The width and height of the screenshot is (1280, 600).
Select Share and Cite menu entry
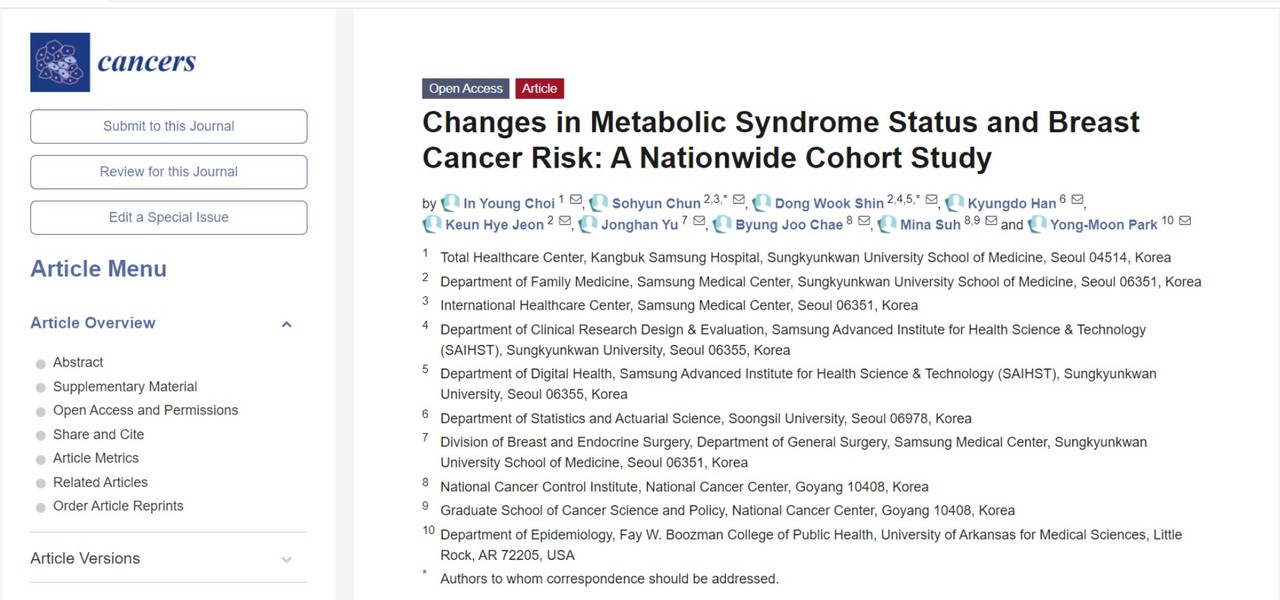pos(98,434)
